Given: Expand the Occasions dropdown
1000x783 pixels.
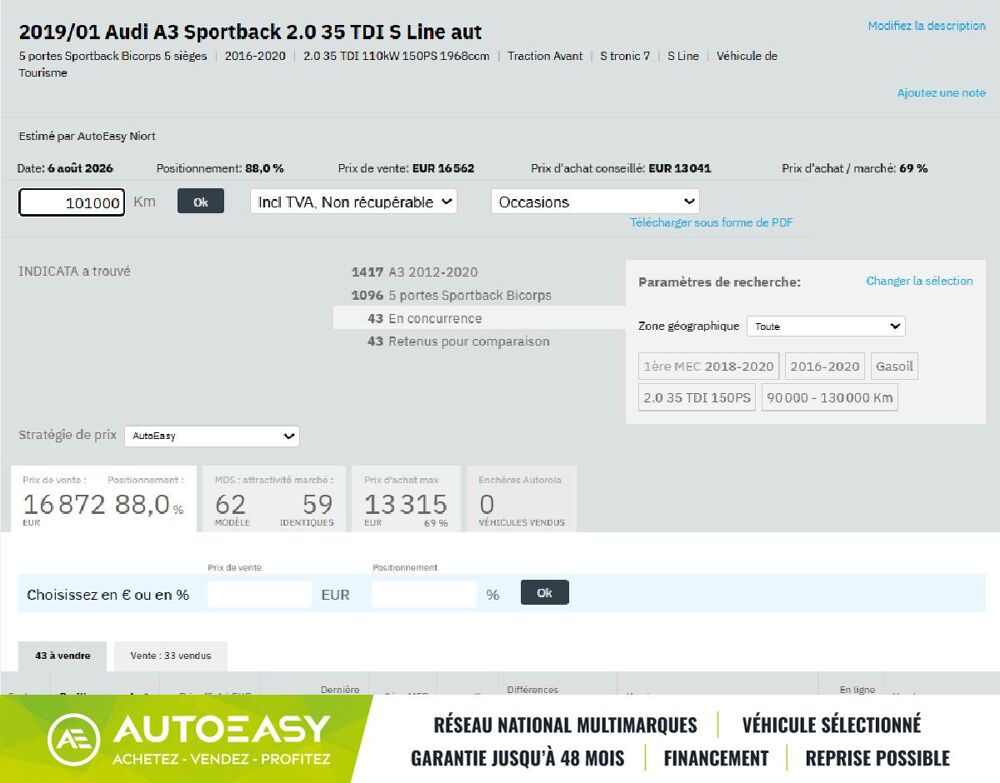Looking at the screenshot, I should click(595, 201).
